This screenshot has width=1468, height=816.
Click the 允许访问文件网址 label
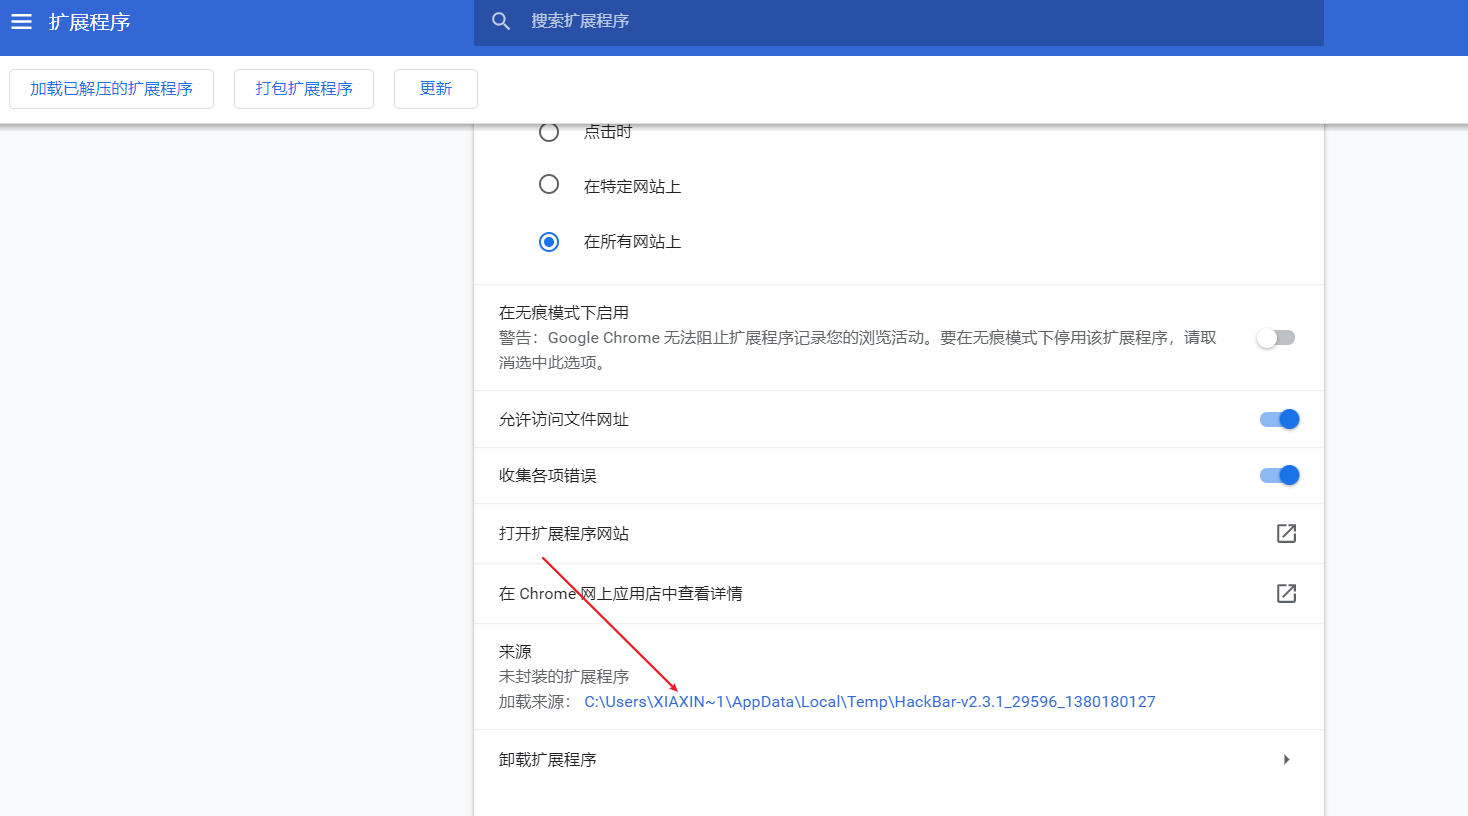click(x=564, y=420)
